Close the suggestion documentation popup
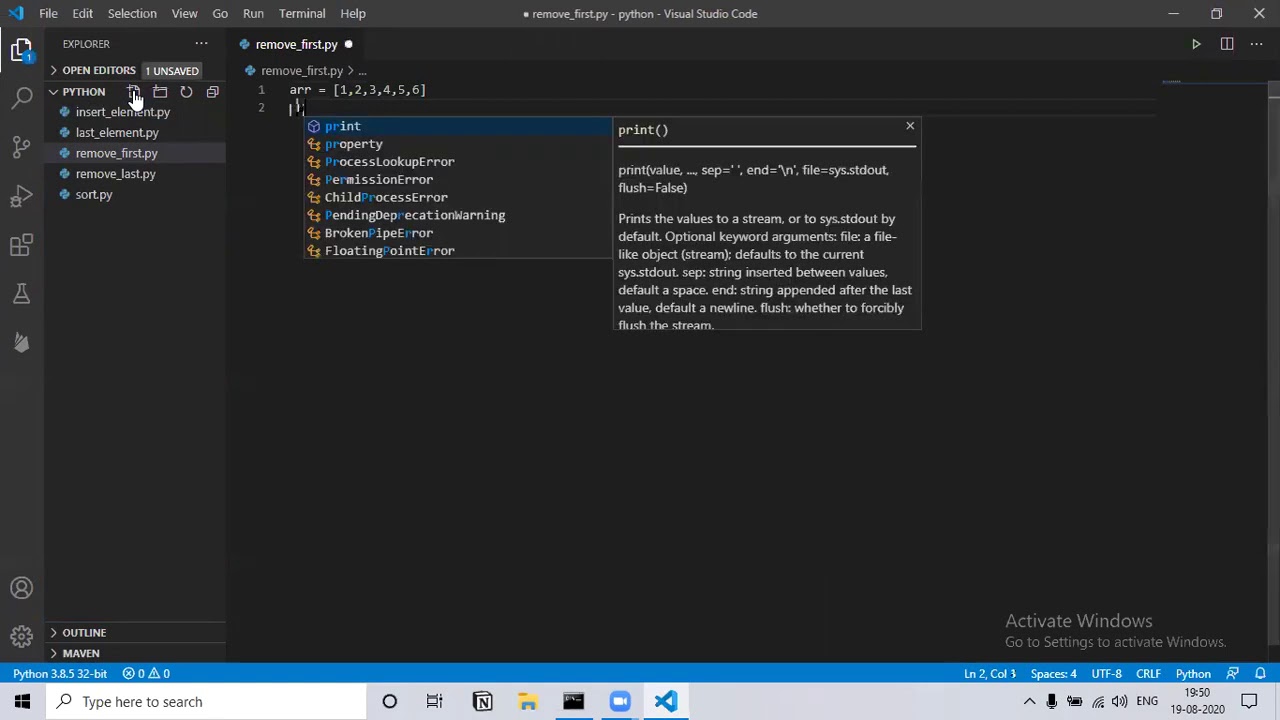Viewport: 1280px width, 720px height. [910, 126]
